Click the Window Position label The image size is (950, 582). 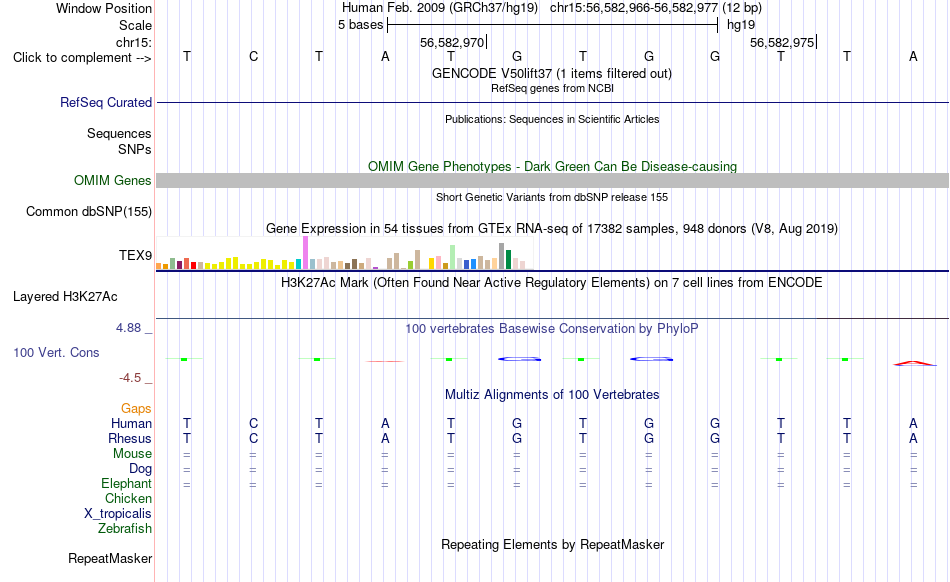[104, 8]
